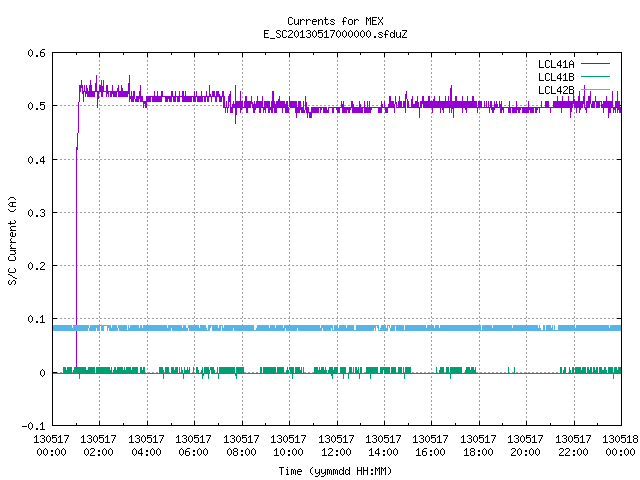Click the 130517 20:00 x-axis tick label
Viewport: 640px width, 480px height.
525,446
